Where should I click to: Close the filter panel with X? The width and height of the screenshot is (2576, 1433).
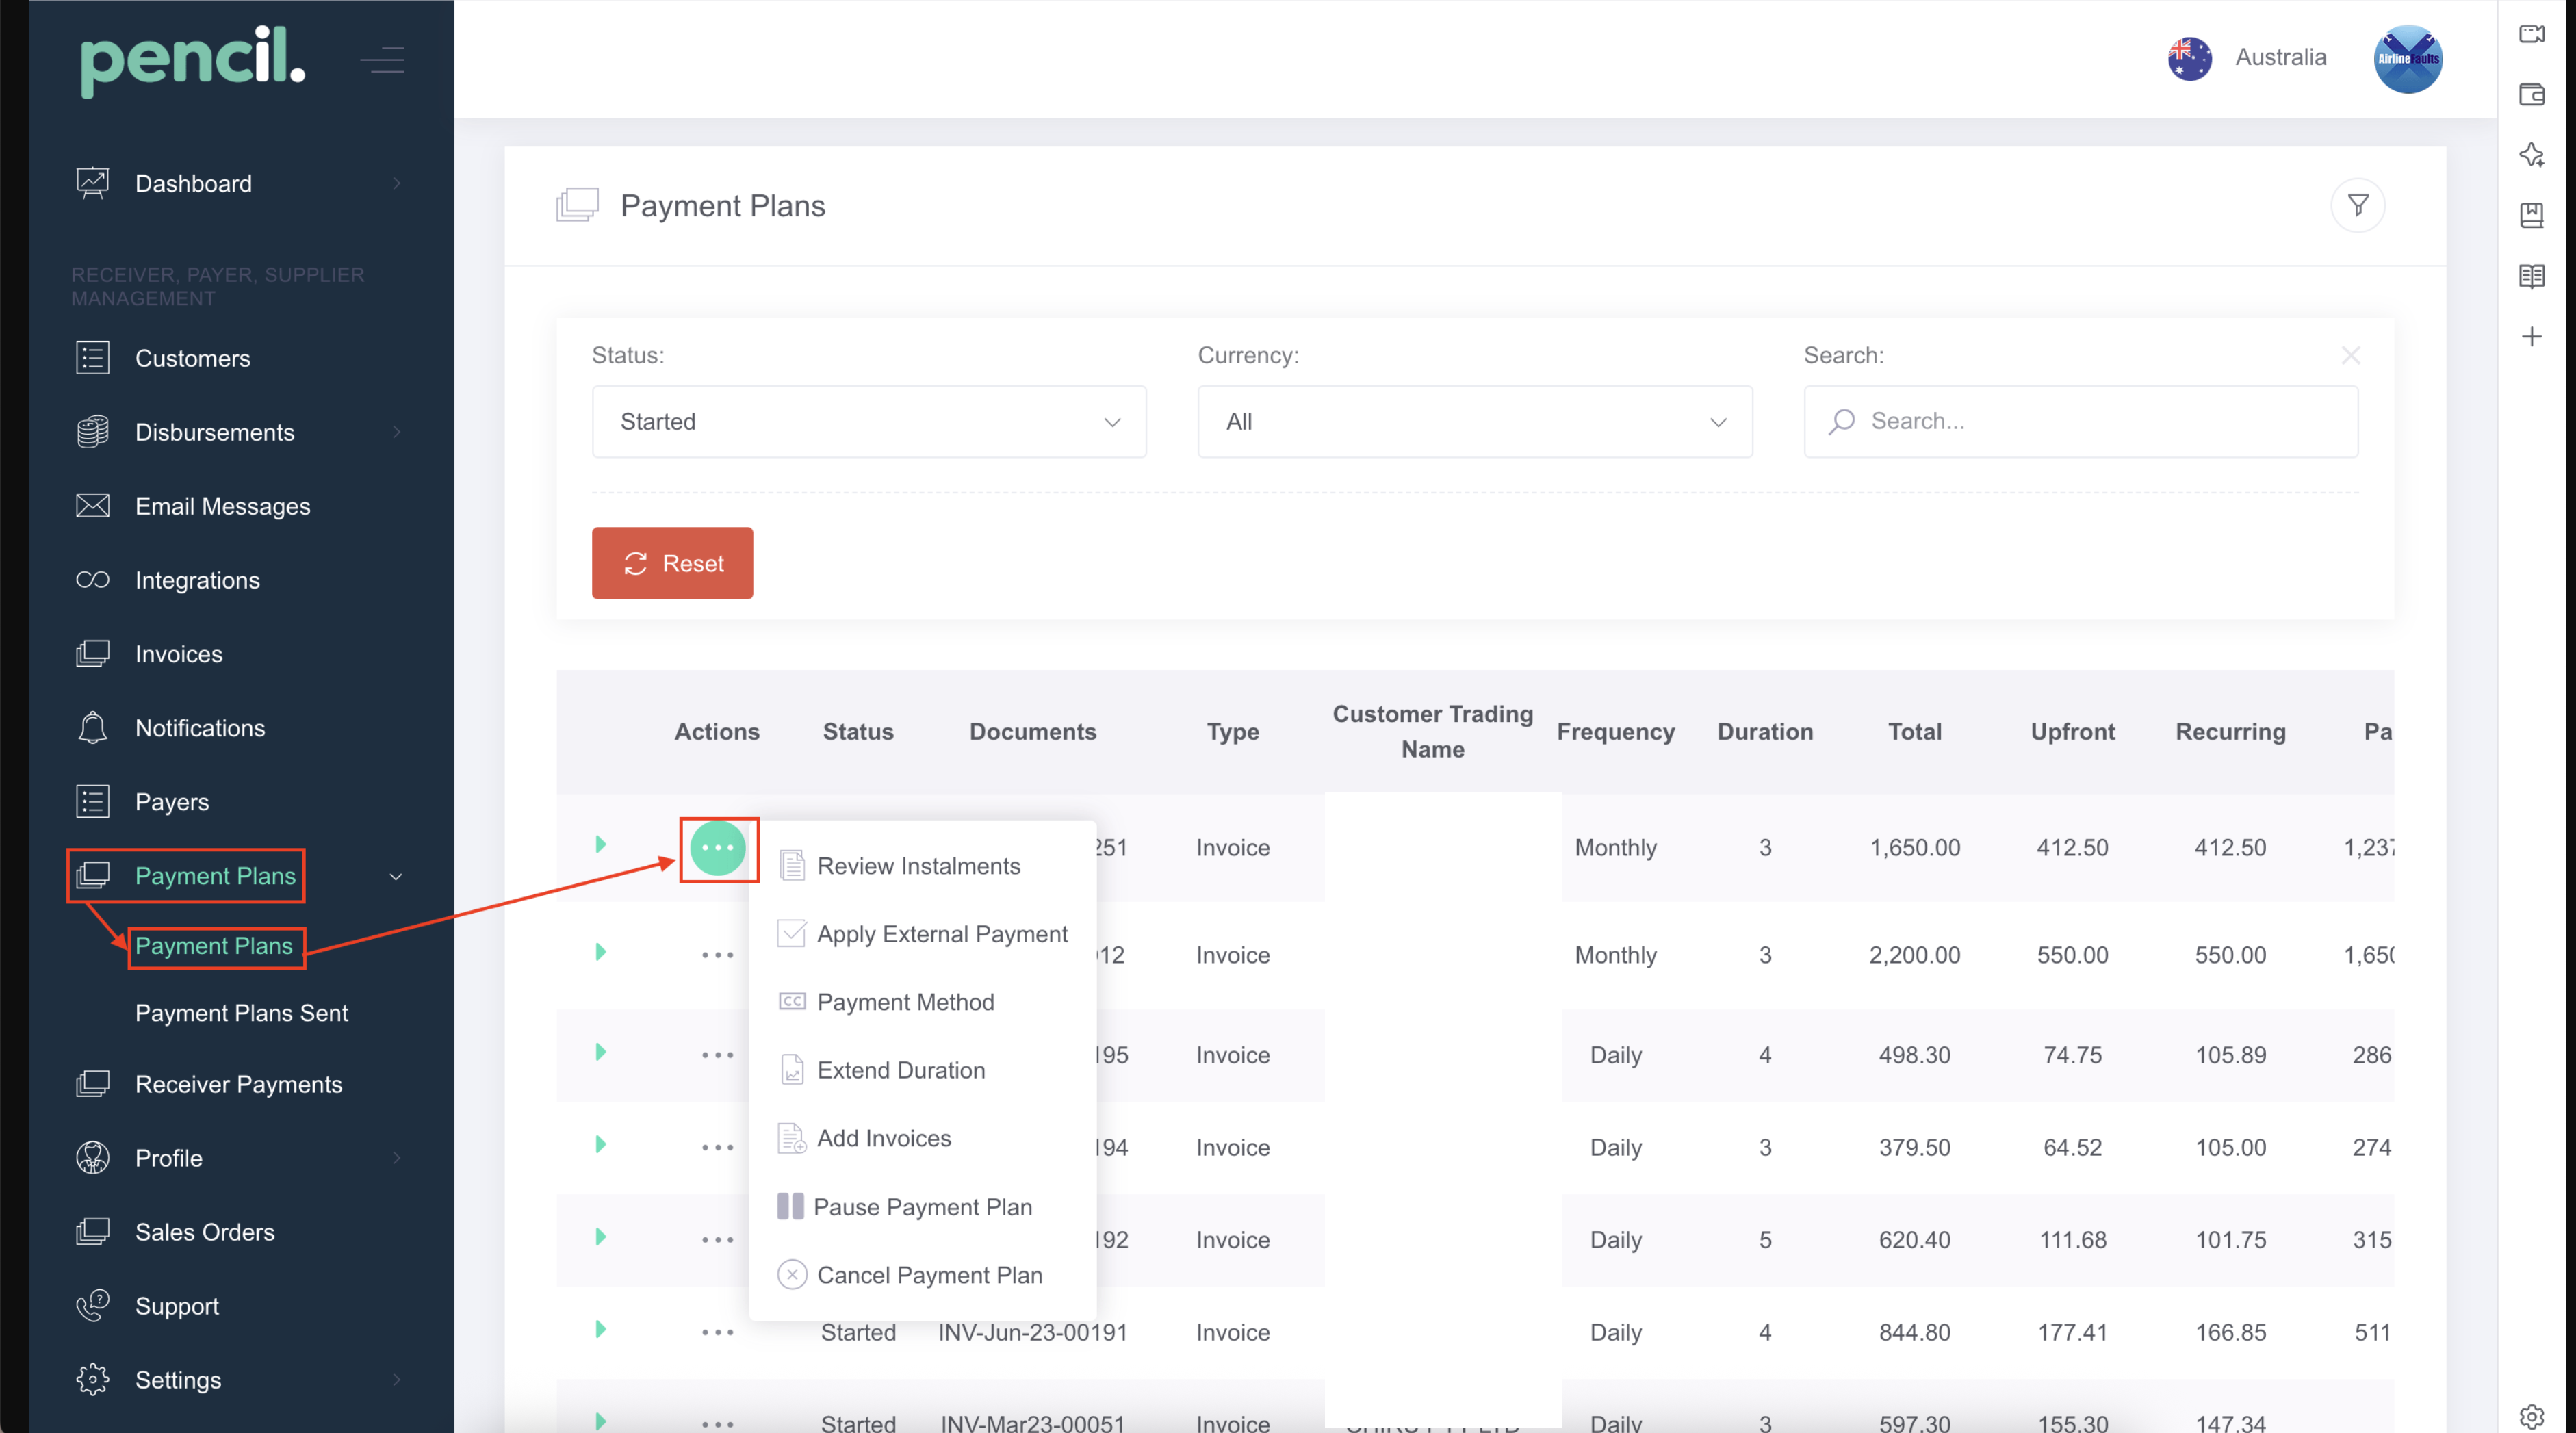(2350, 355)
